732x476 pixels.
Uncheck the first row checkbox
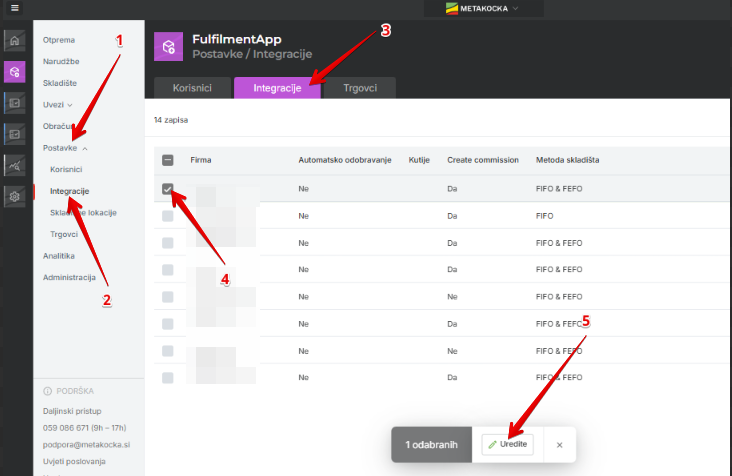point(168,189)
